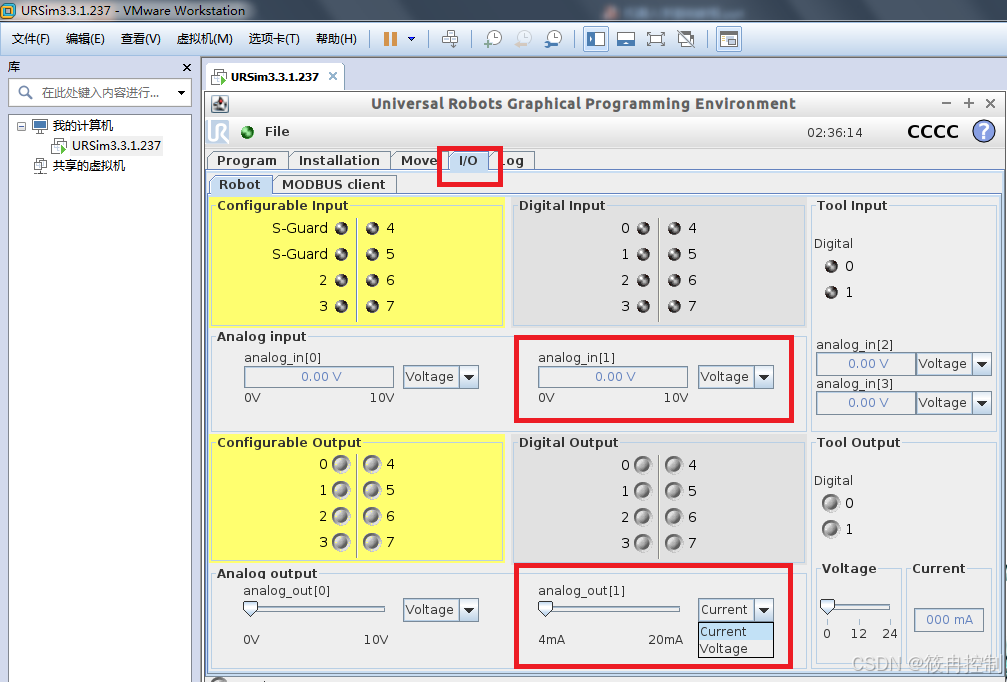This screenshot has width=1007, height=682.
Task: Click the Digital Input 4 indicator
Action: [x=674, y=228]
